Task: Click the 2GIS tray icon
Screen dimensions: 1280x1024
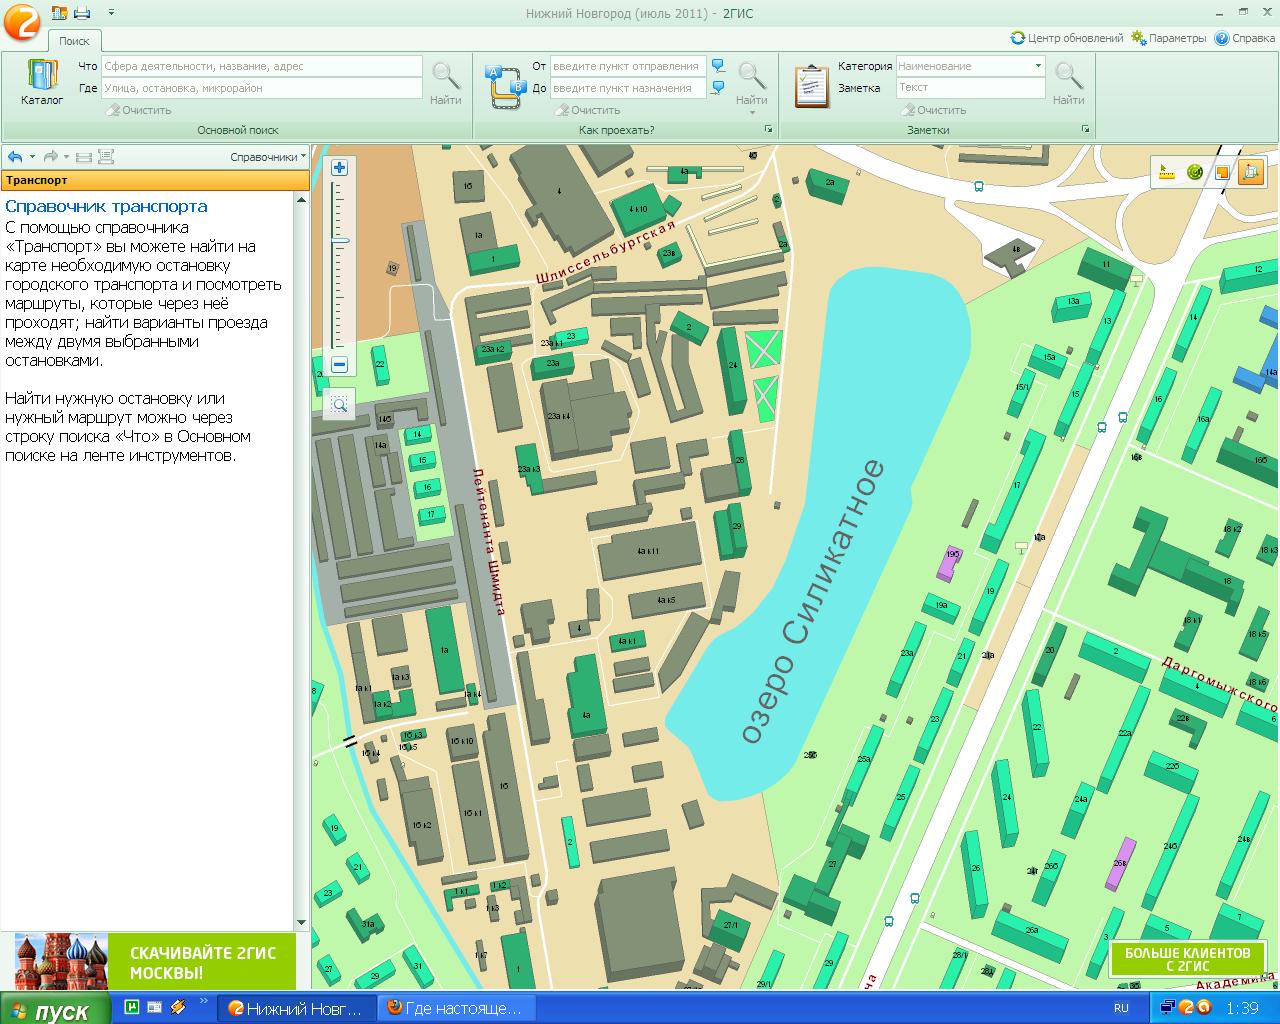Action: (x=1187, y=1008)
